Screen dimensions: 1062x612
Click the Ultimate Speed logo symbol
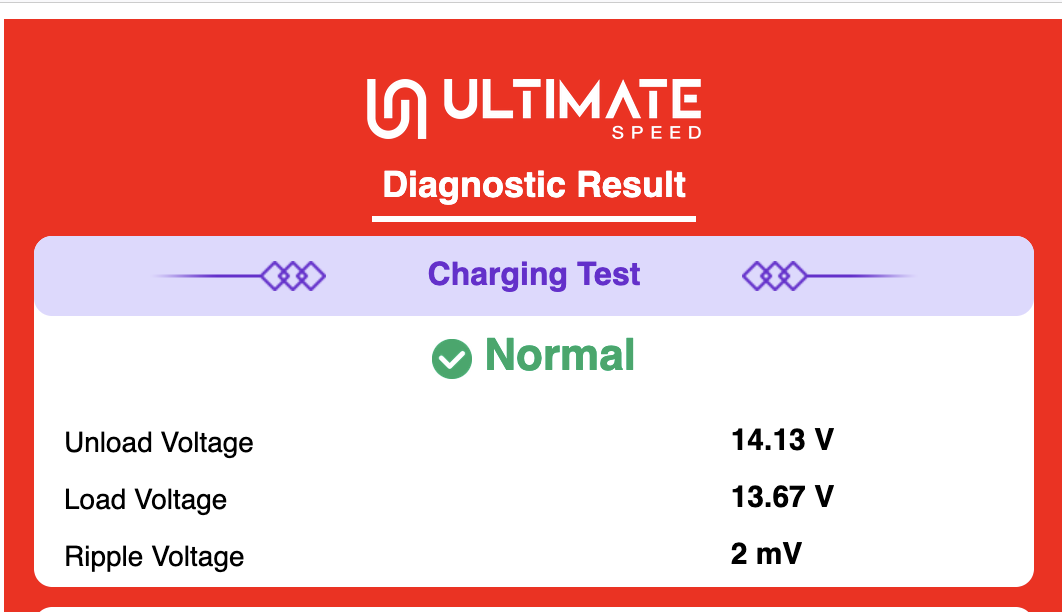pyautogui.click(x=397, y=108)
